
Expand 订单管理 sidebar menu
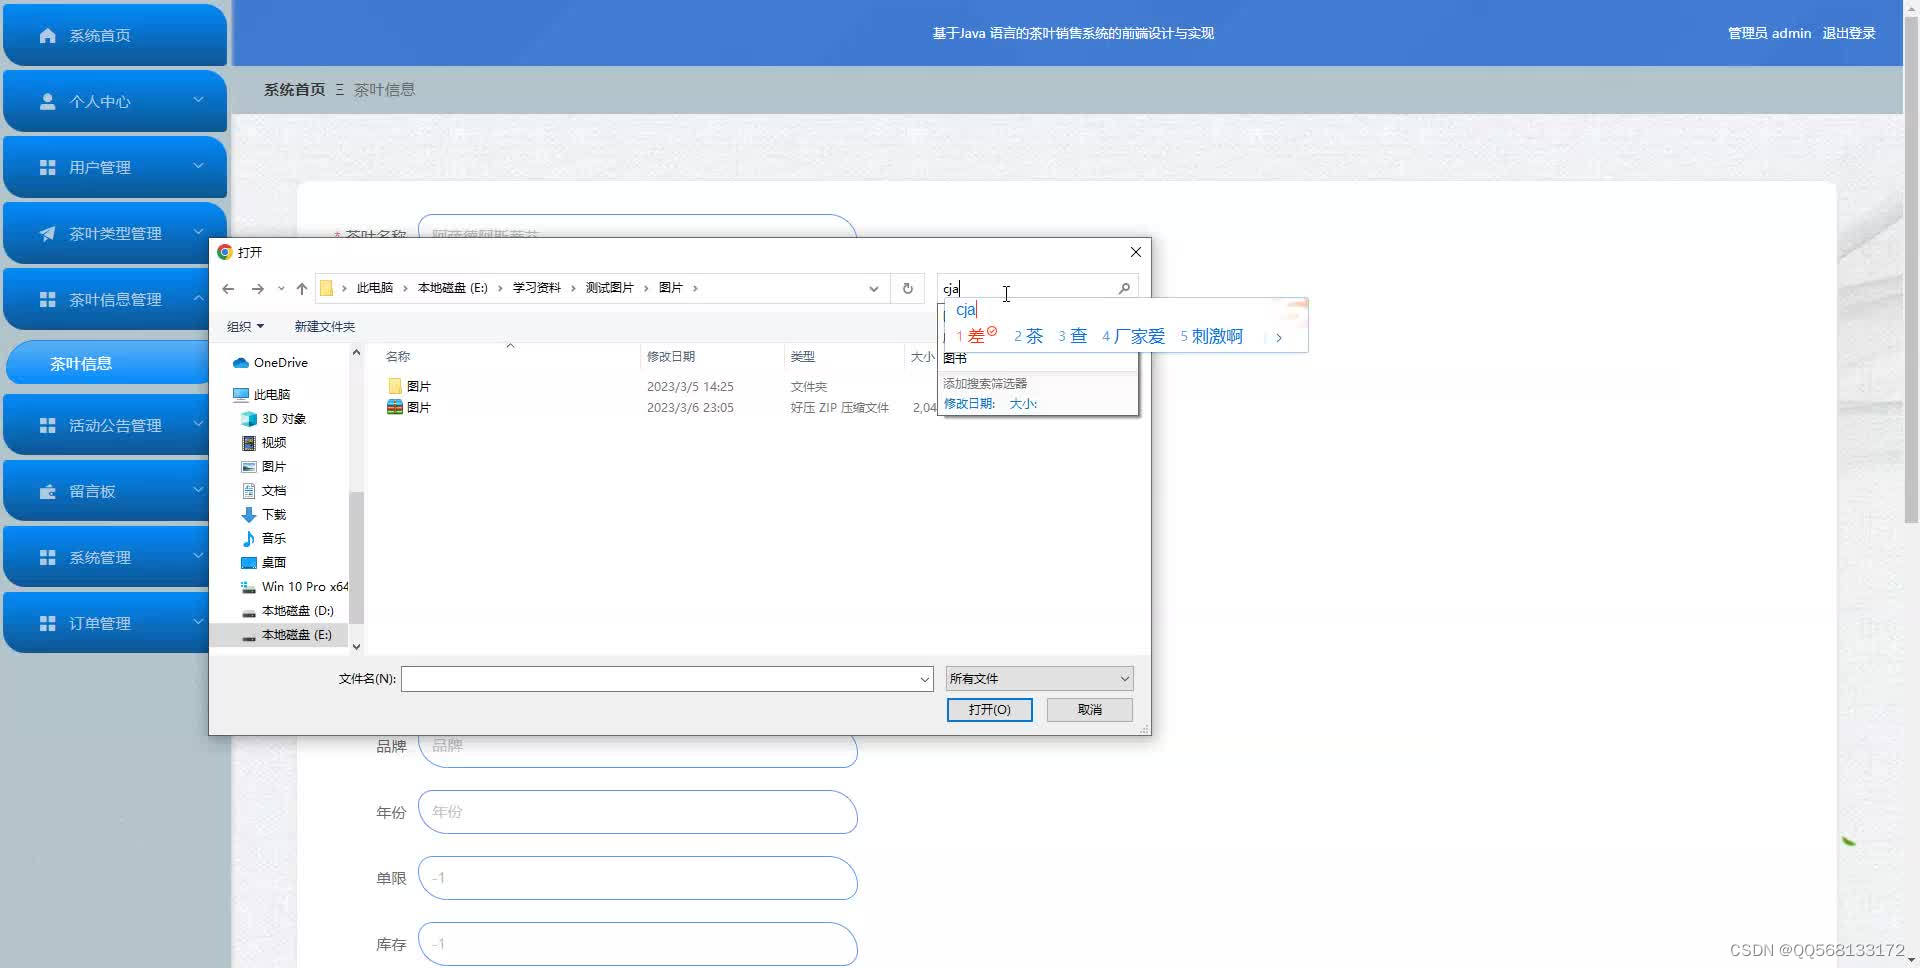coord(198,622)
